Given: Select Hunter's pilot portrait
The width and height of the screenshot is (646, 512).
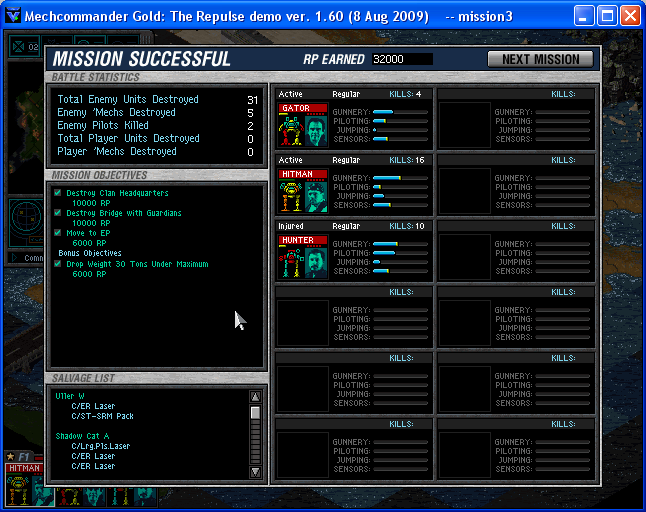Looking at the screenshot, I should (316, 262).
